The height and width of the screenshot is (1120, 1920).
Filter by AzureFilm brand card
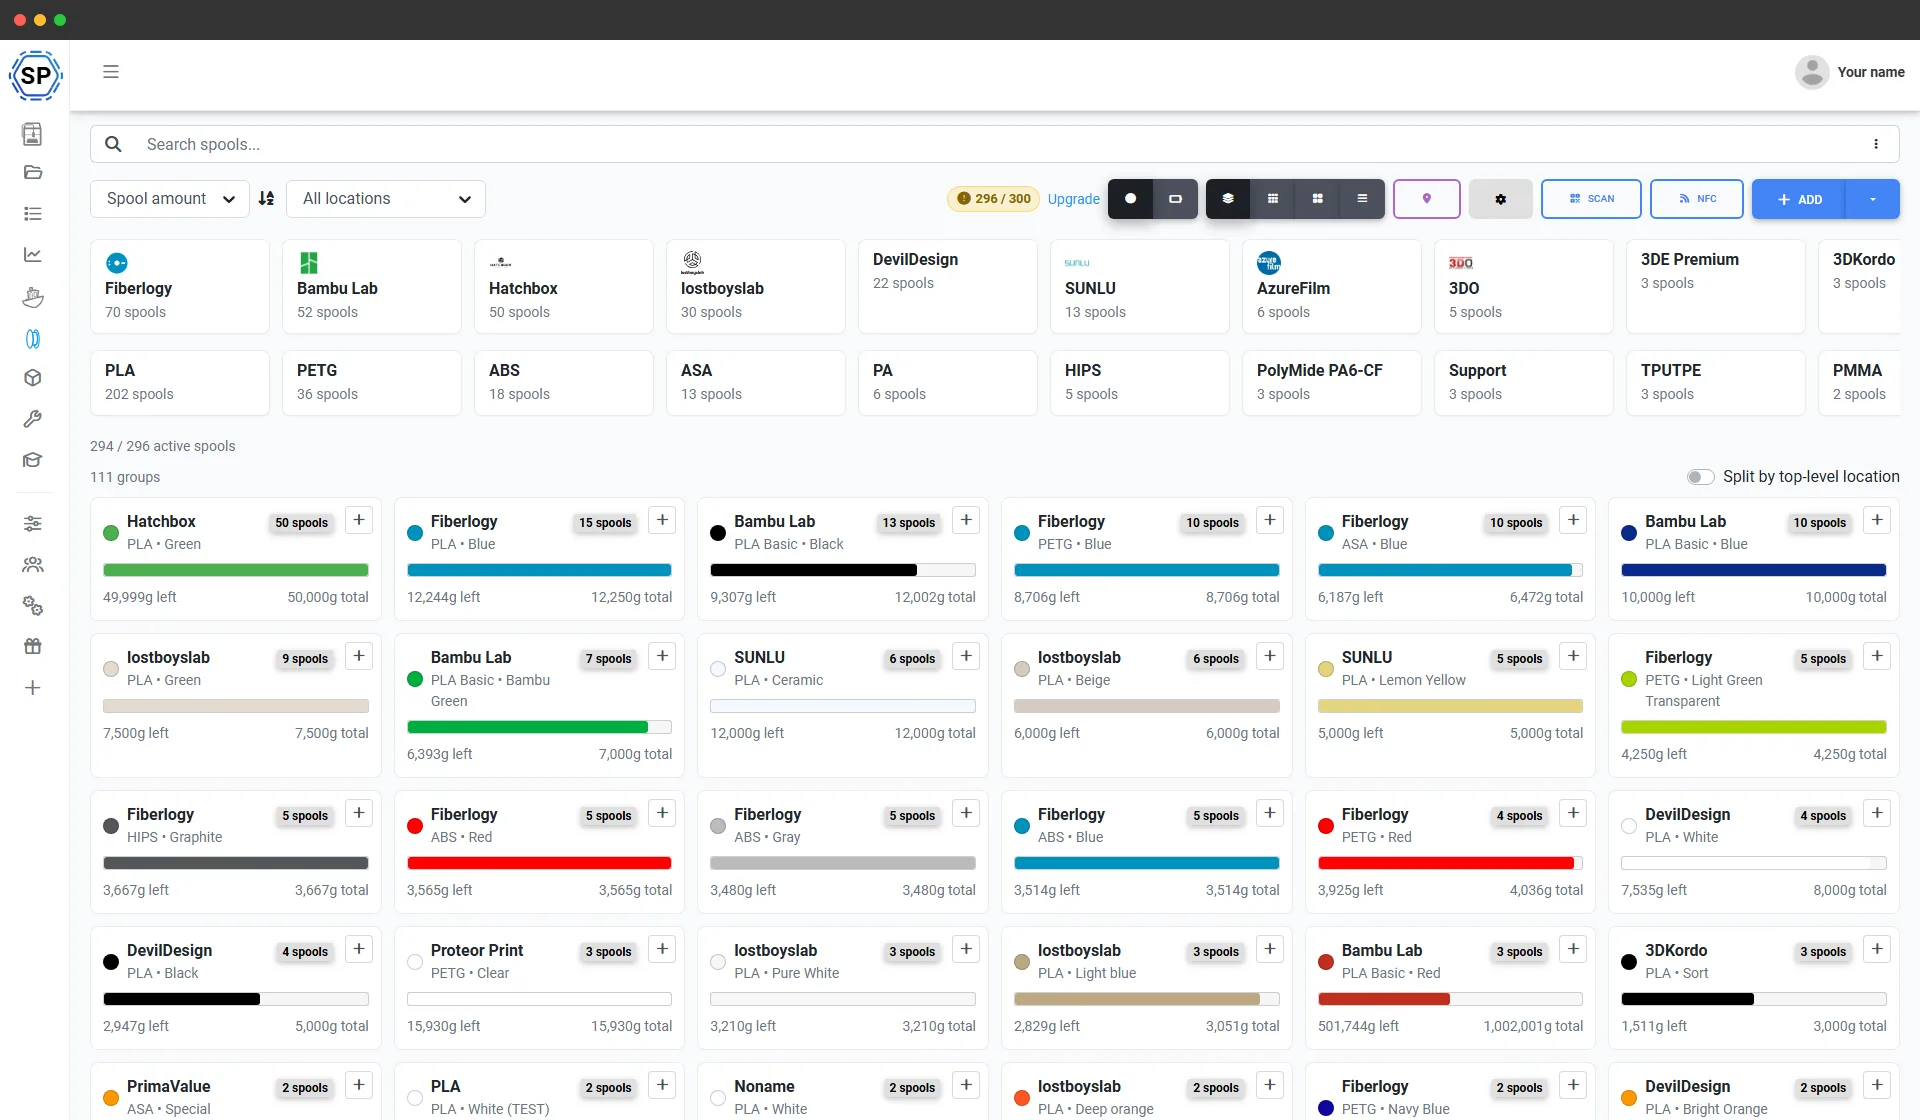coord(1332,286)
